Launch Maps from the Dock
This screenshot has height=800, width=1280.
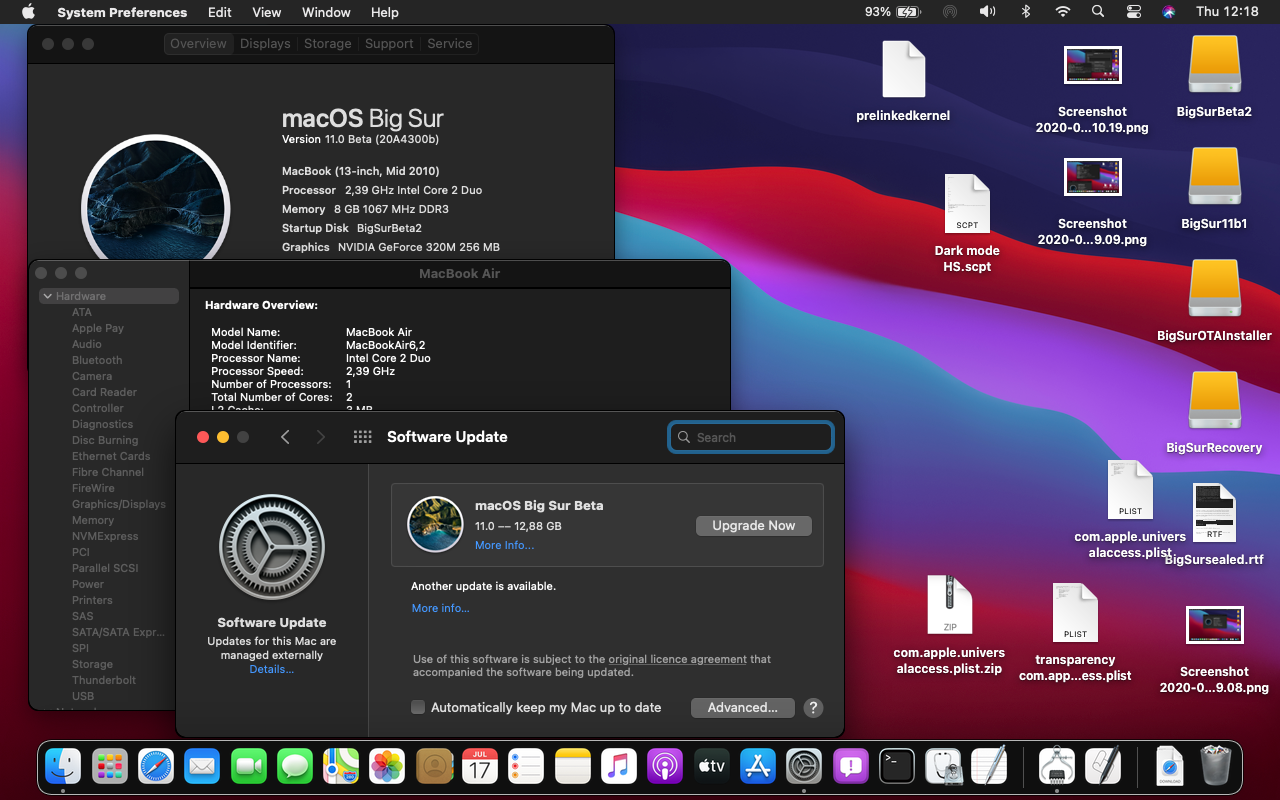point(341,767)
